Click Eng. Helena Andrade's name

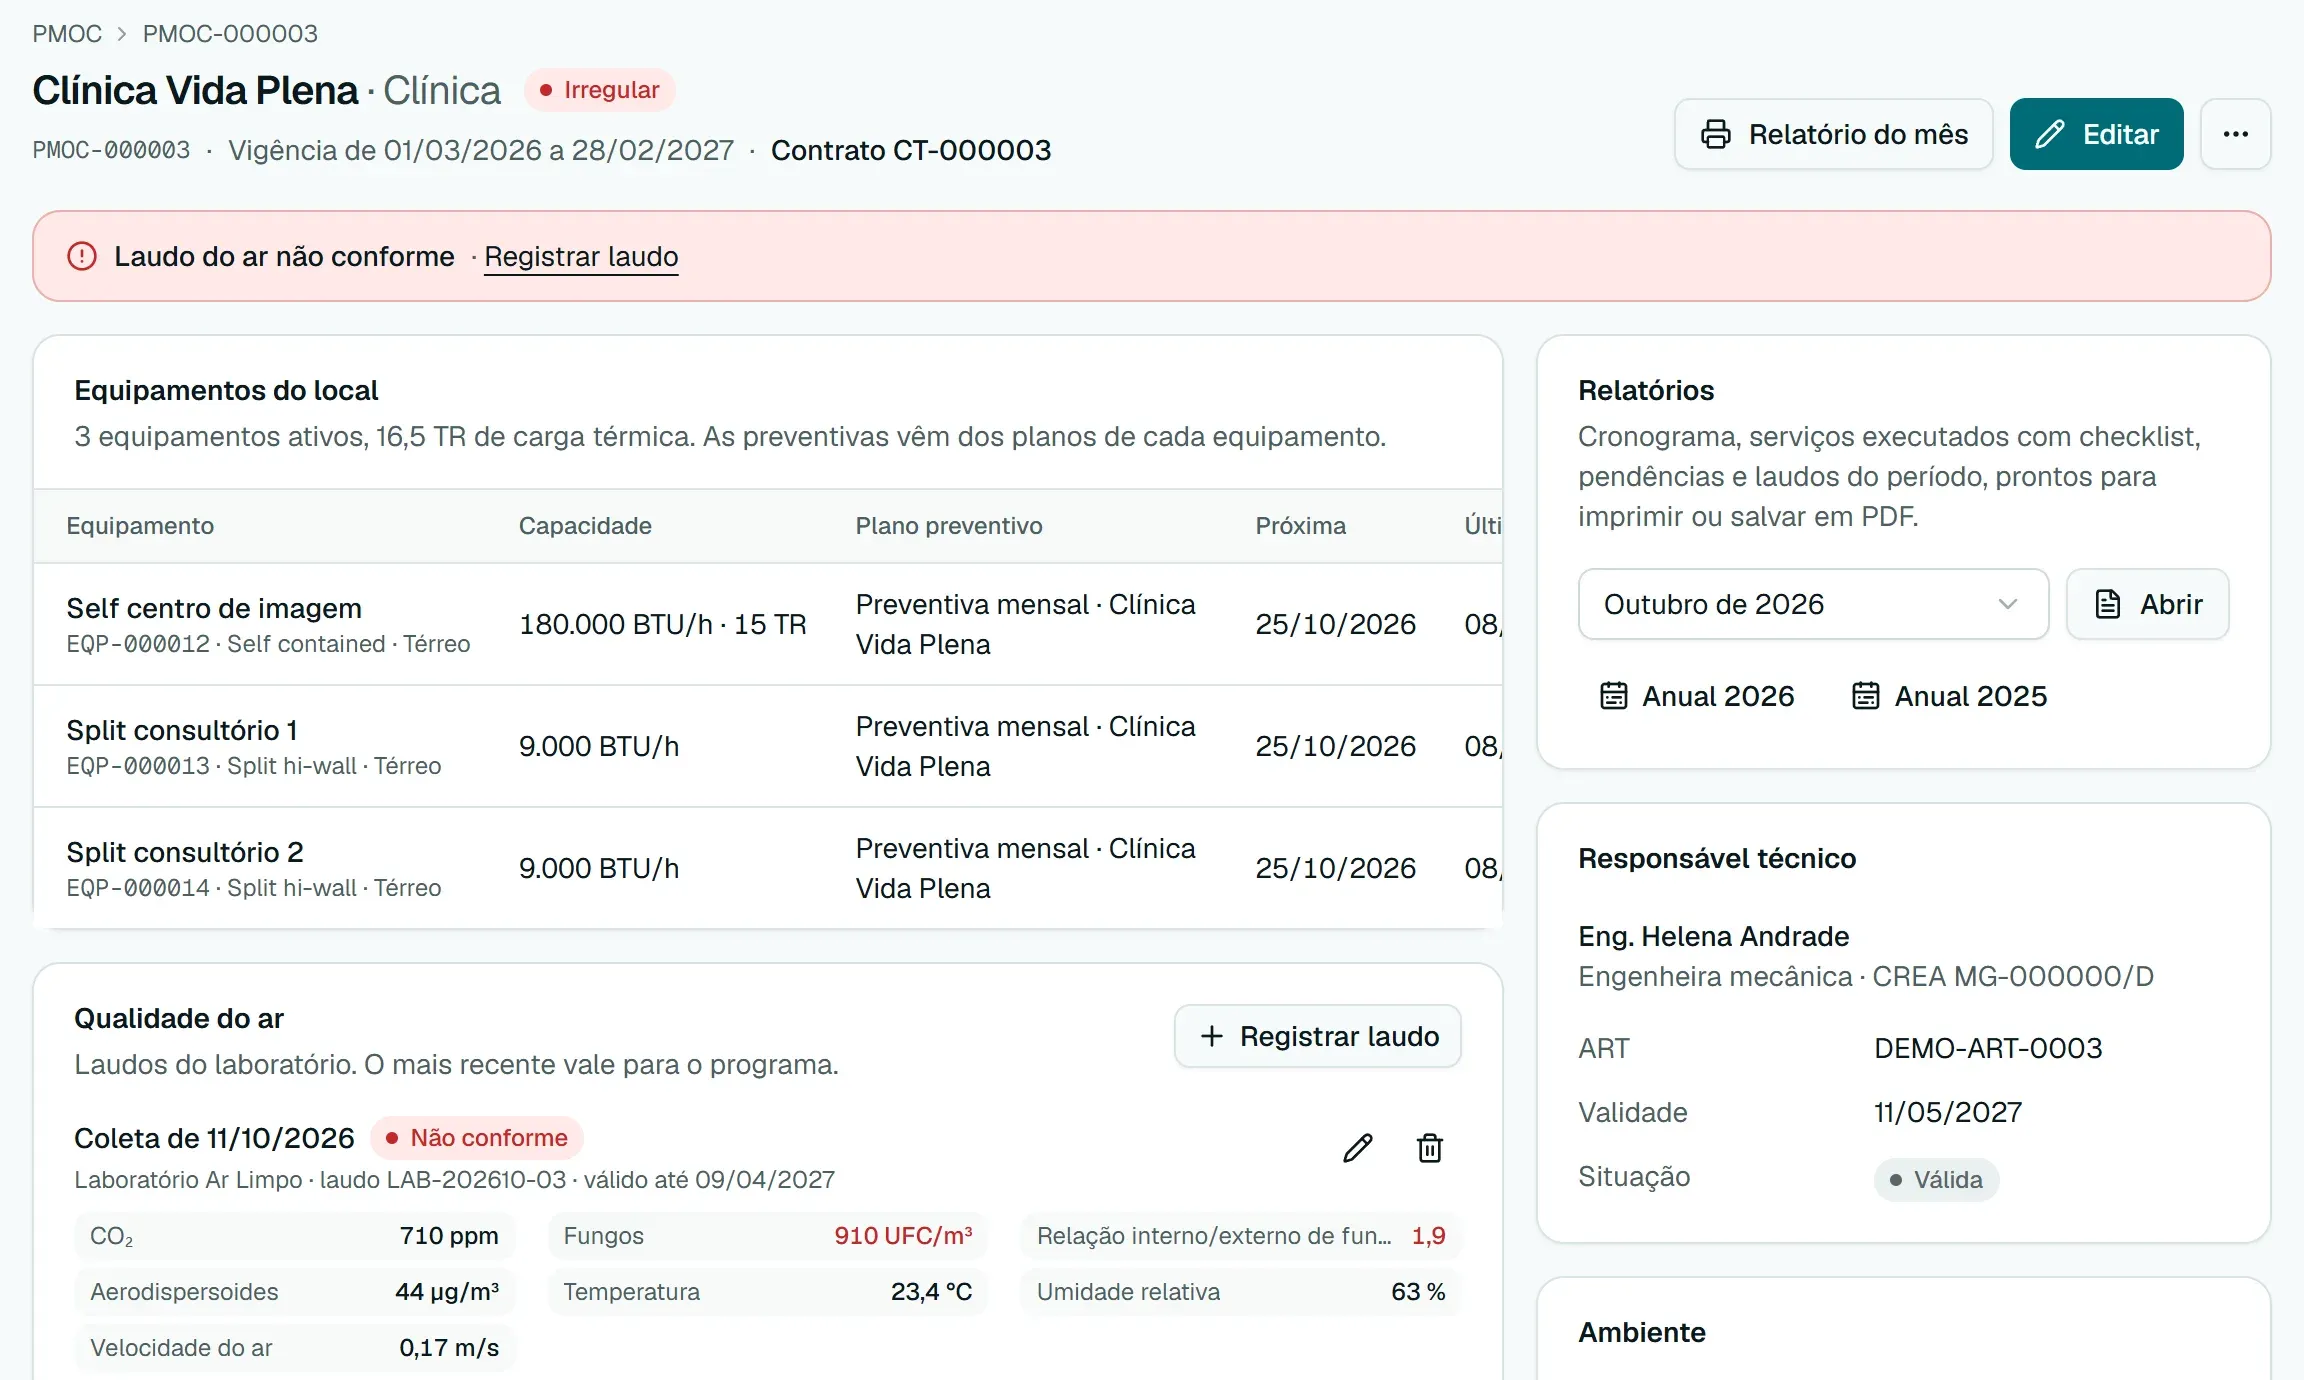pyautogui.click(x=1713, y=936)
